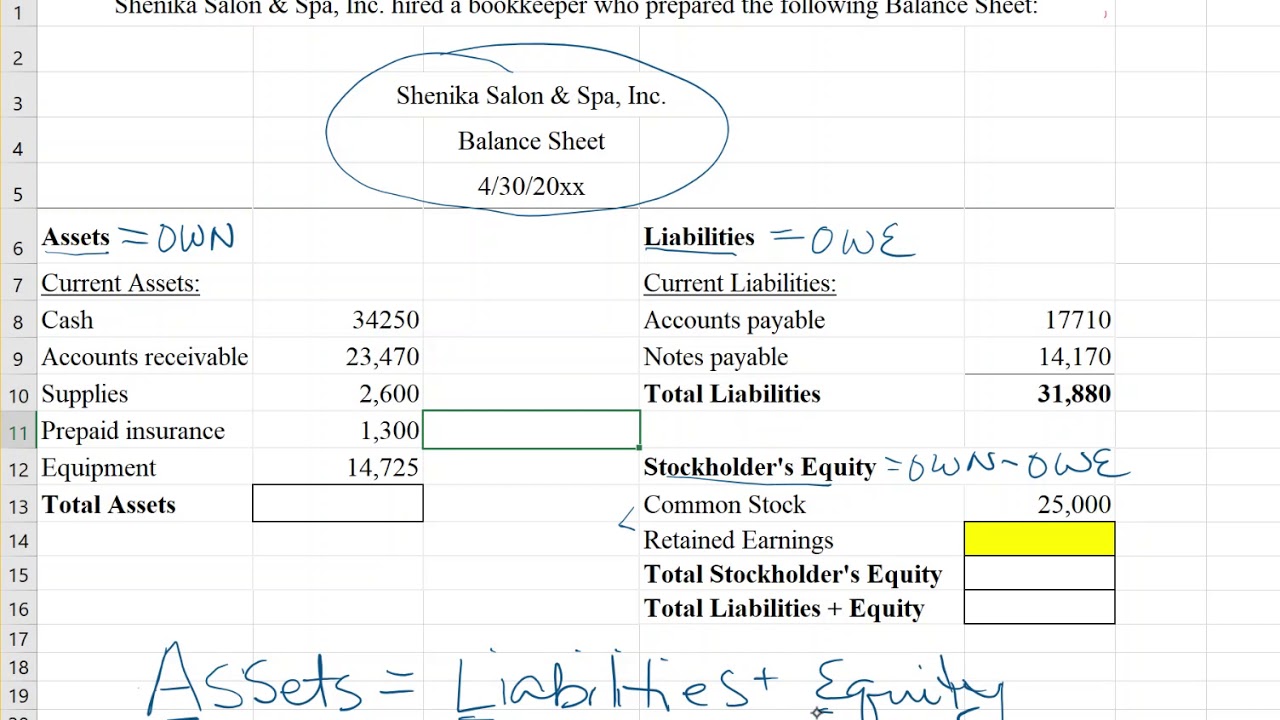1280x720 pixels.
Task: Click the Supplies label cell
Action: tap(145, 394)
